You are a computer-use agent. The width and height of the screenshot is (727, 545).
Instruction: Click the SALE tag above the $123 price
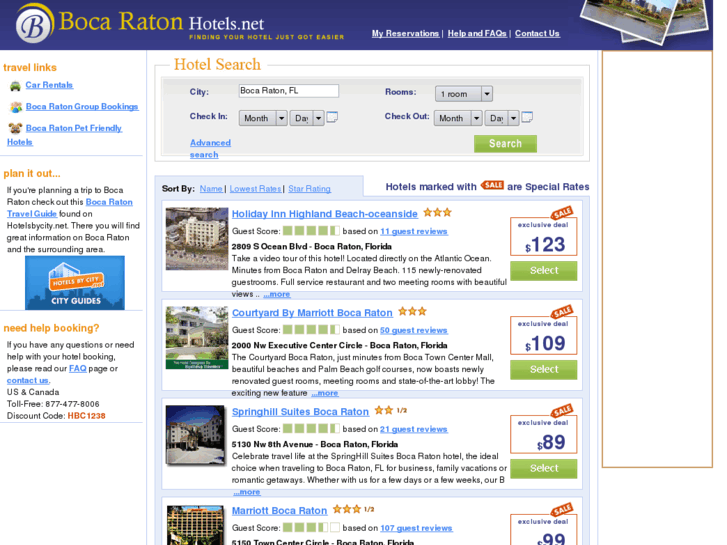[562, 213]
